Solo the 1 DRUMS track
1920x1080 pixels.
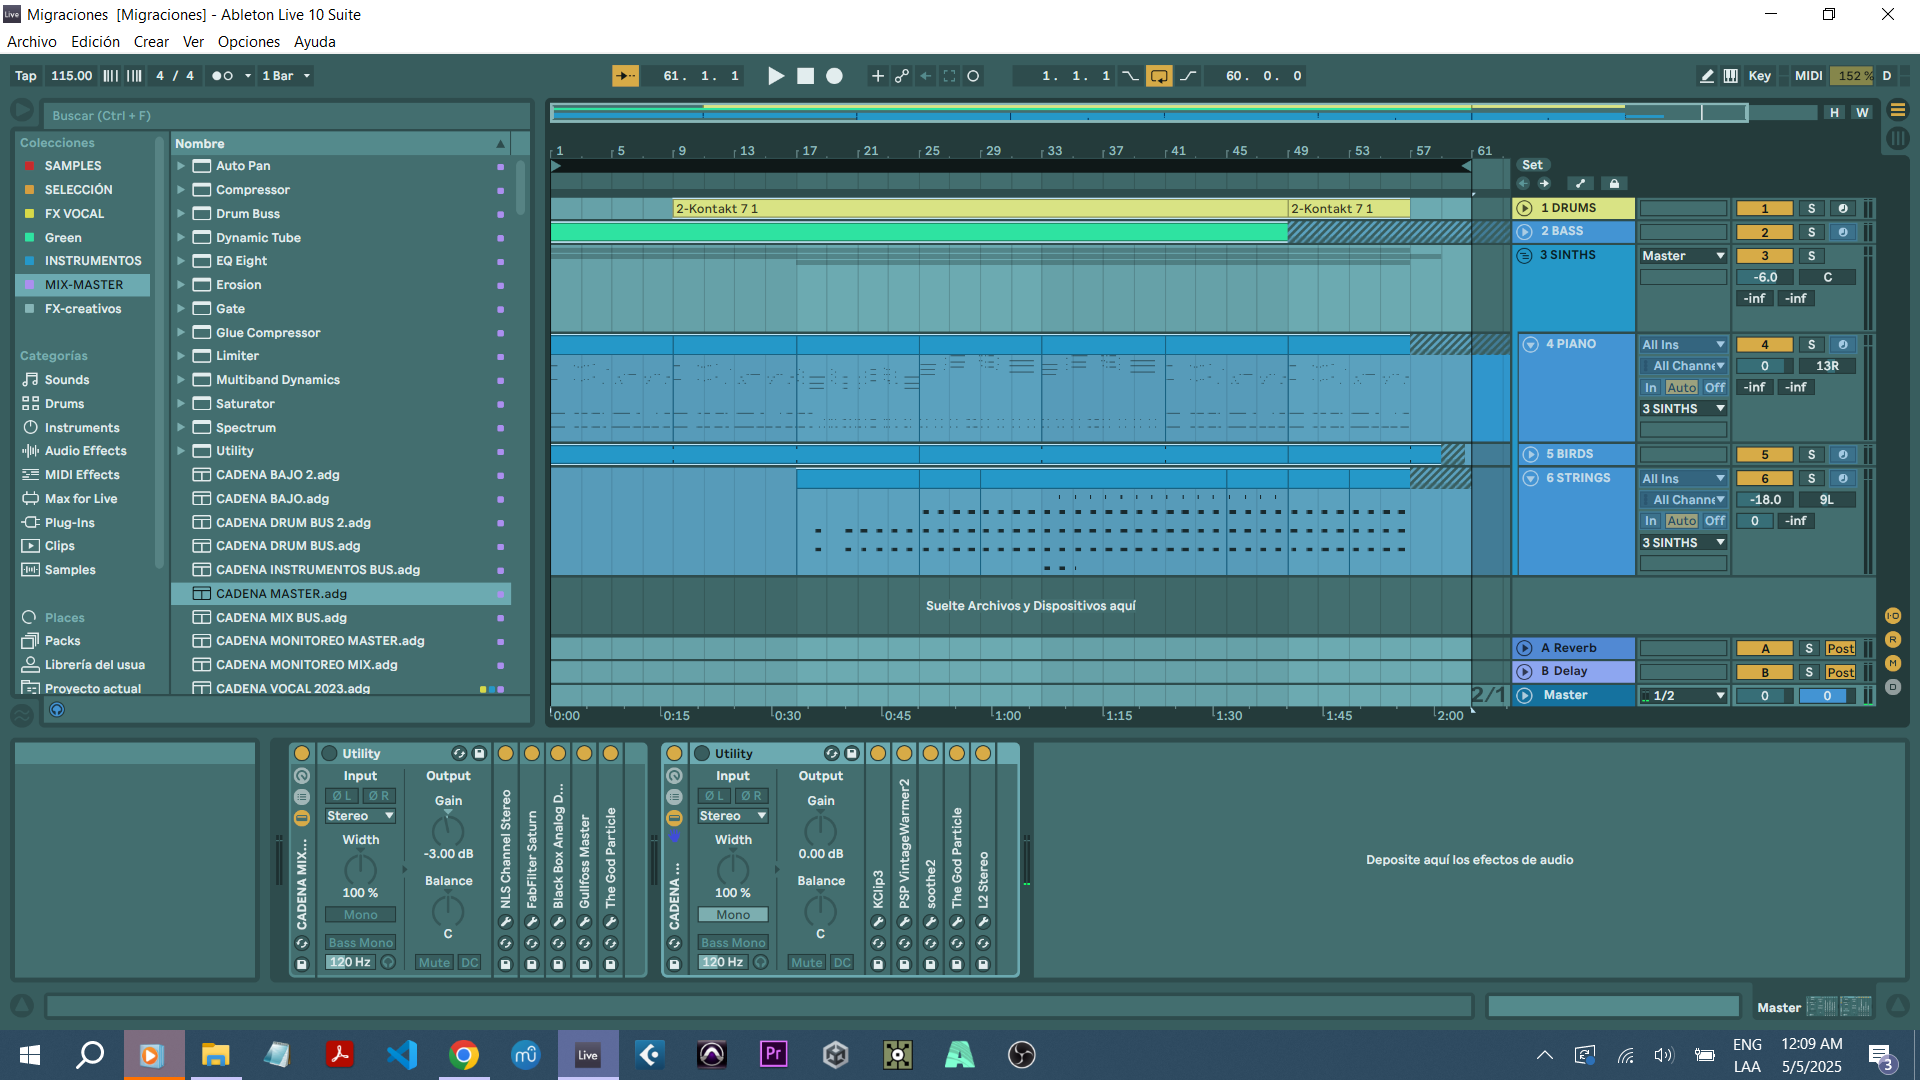pos(1811,208)
